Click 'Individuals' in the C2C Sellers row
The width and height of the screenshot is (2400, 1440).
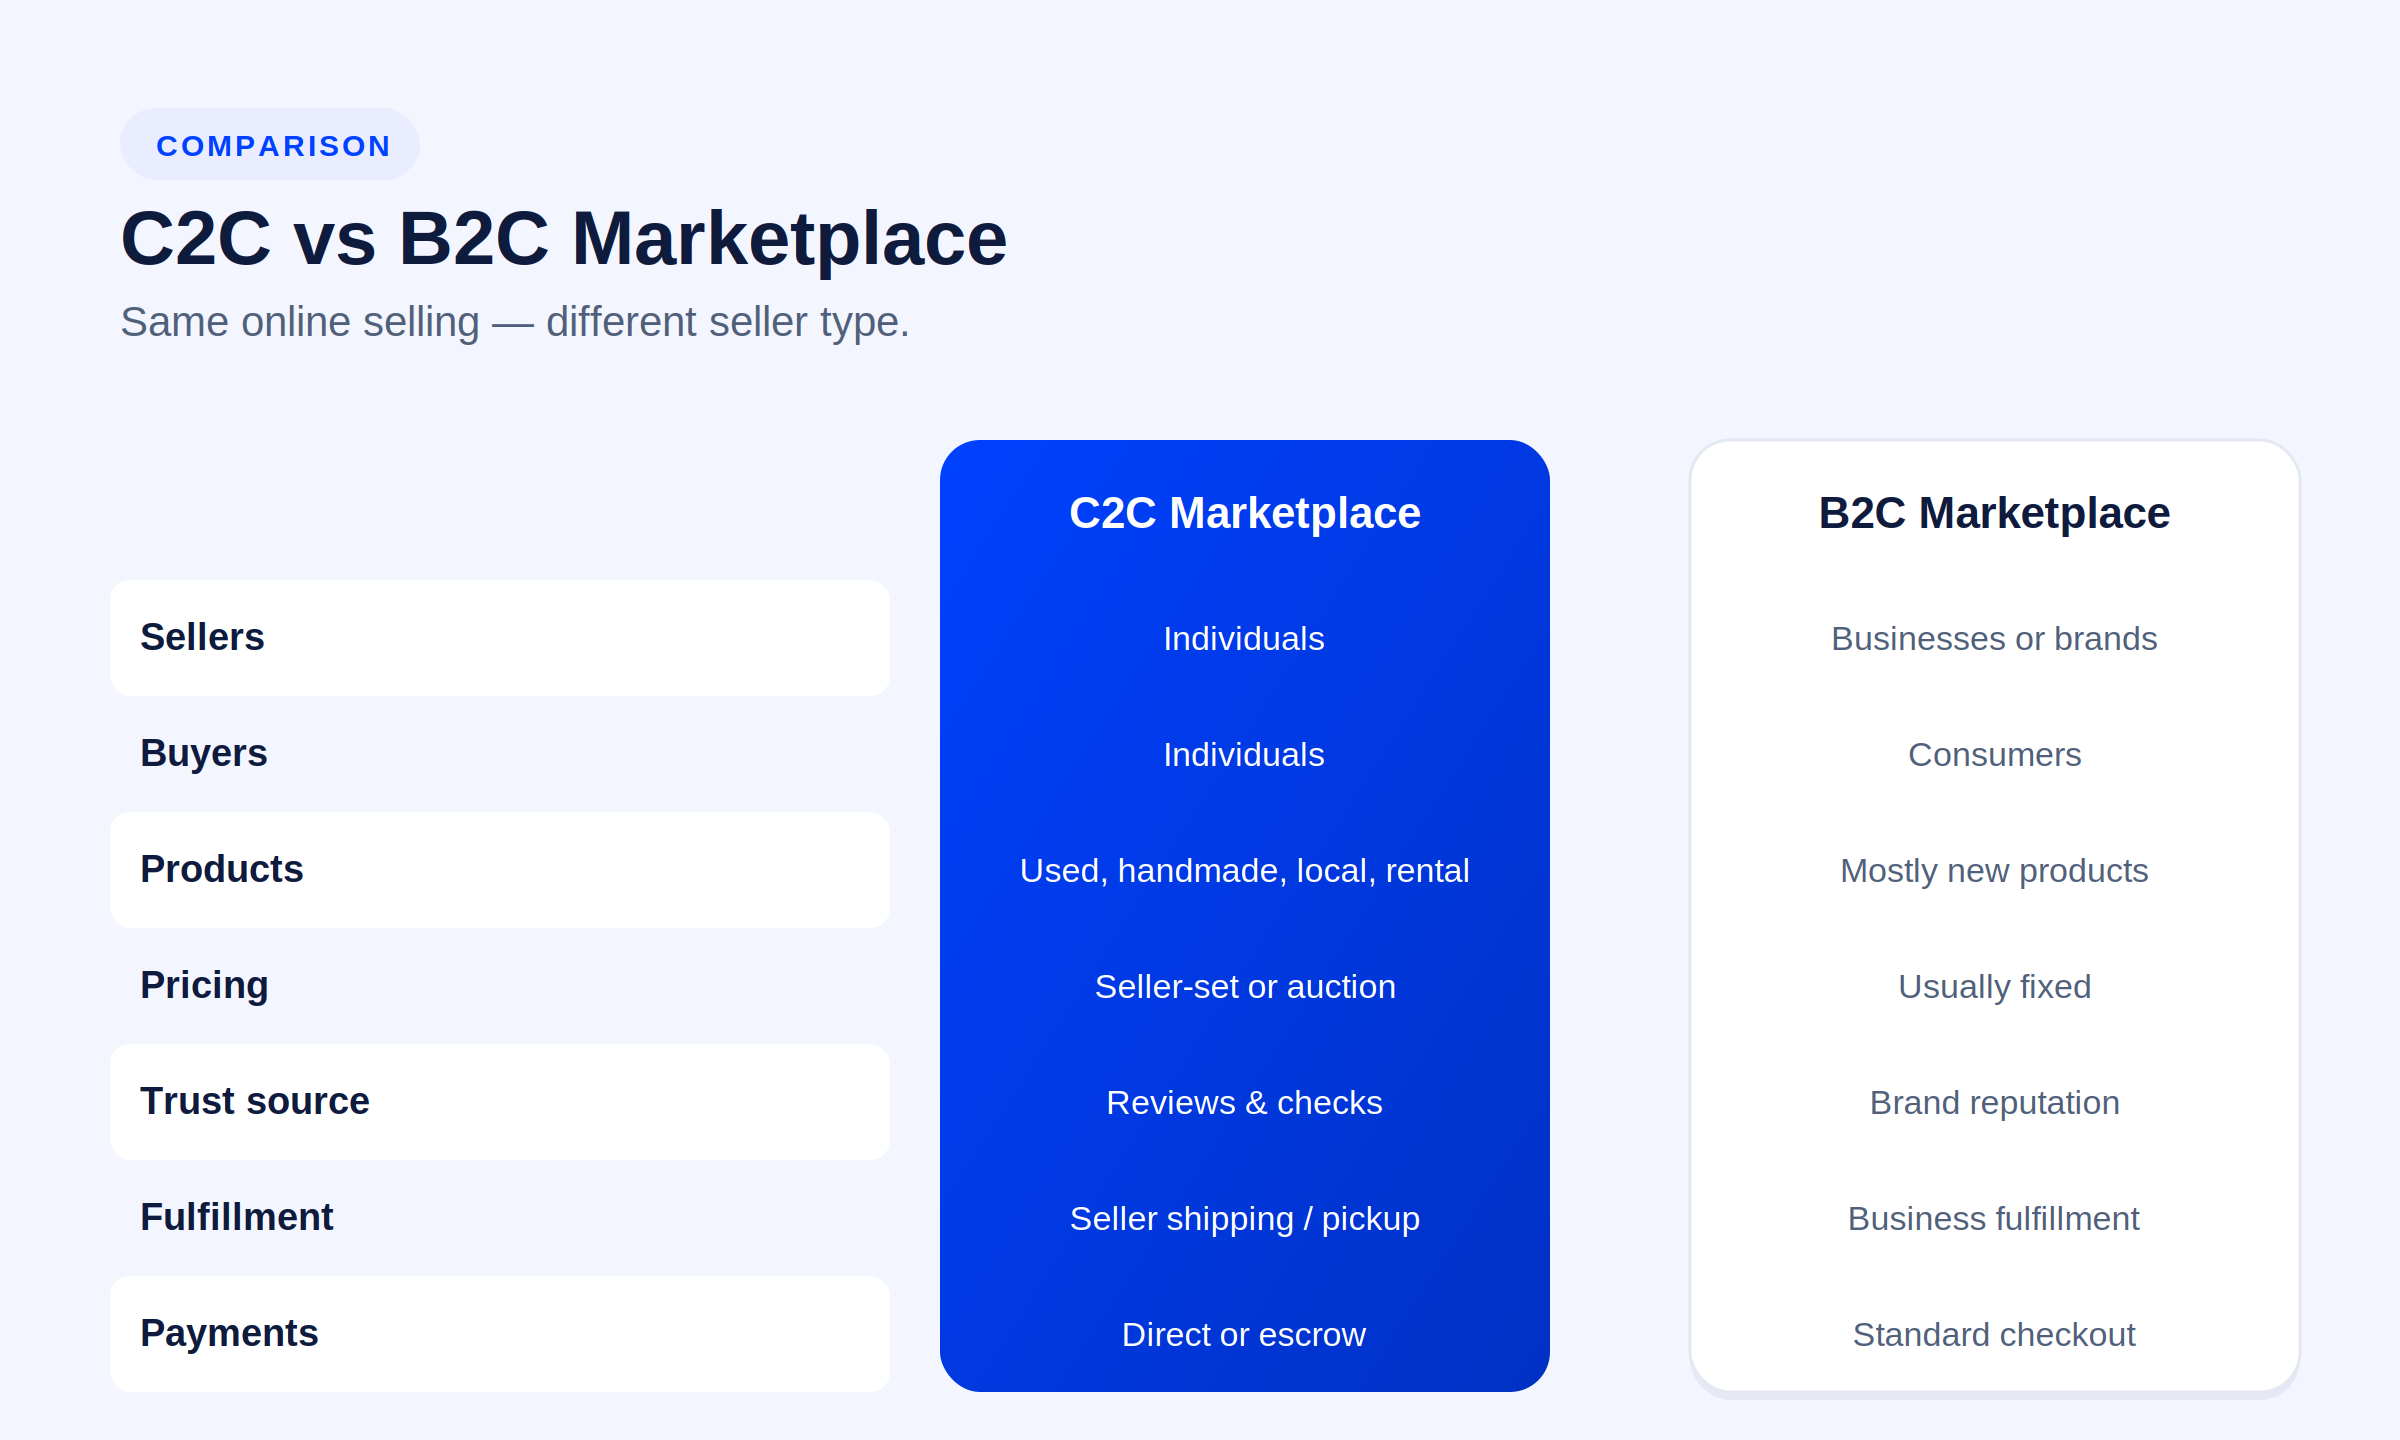click(1244, 639)
